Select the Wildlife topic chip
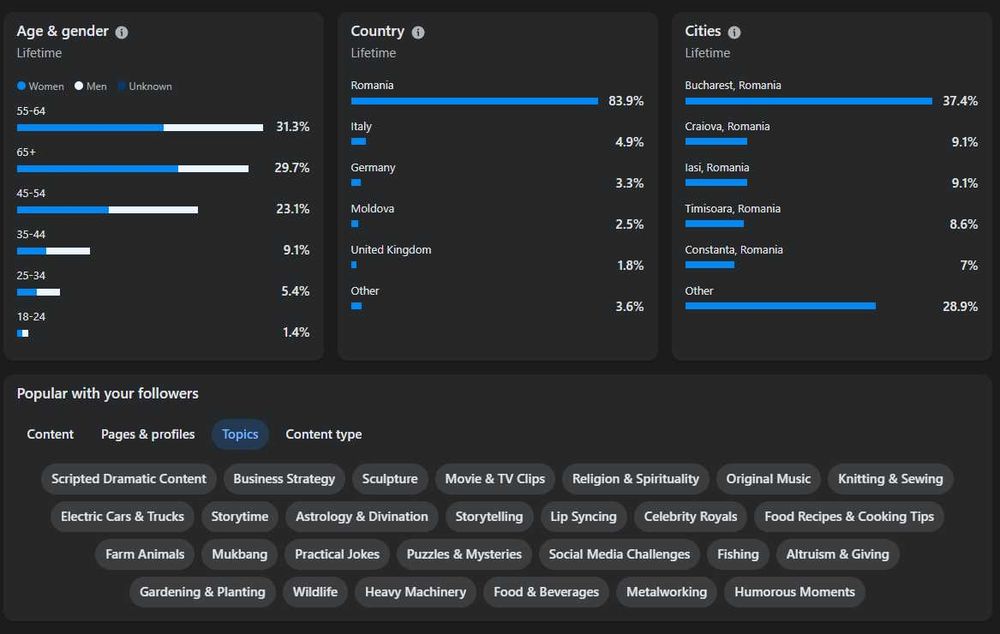1000x634 pixels. [315, 592]
